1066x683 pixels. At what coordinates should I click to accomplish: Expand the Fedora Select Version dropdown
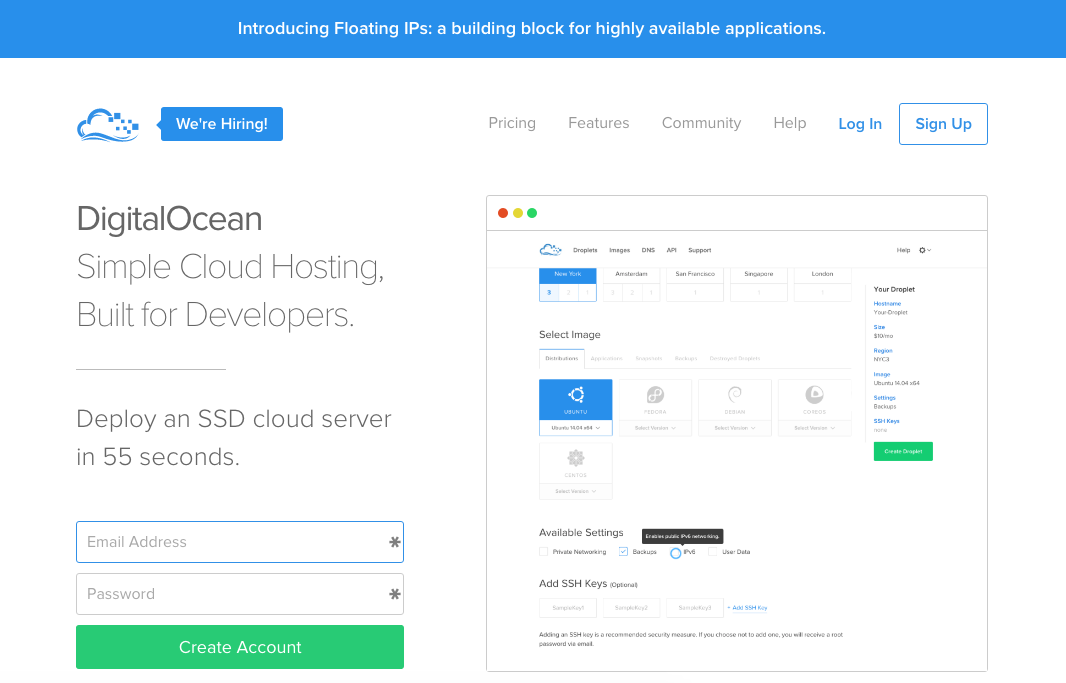tap(655, 428)
